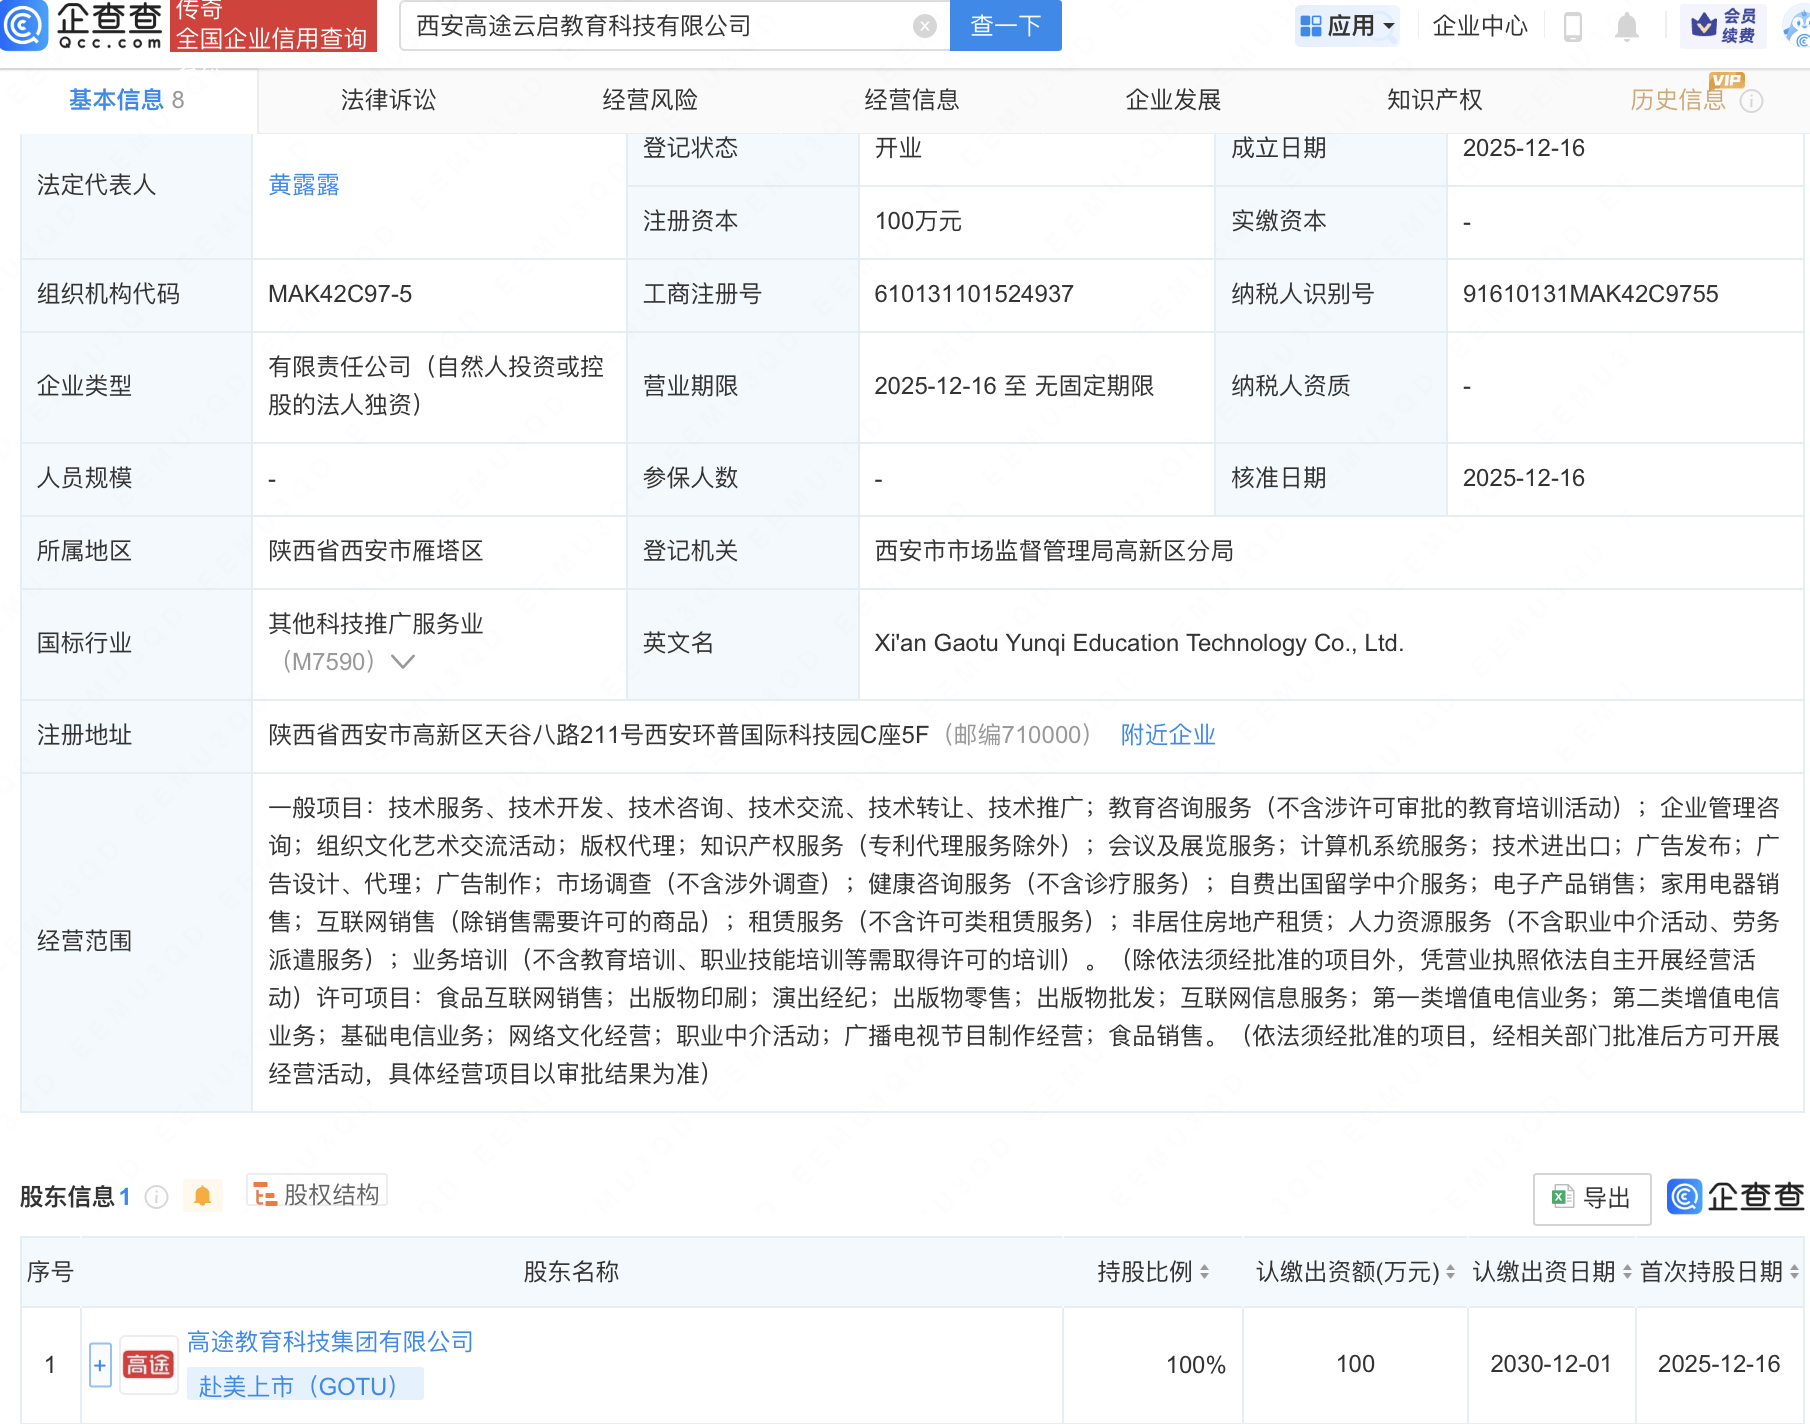Clear the search box text

(925, 26)
